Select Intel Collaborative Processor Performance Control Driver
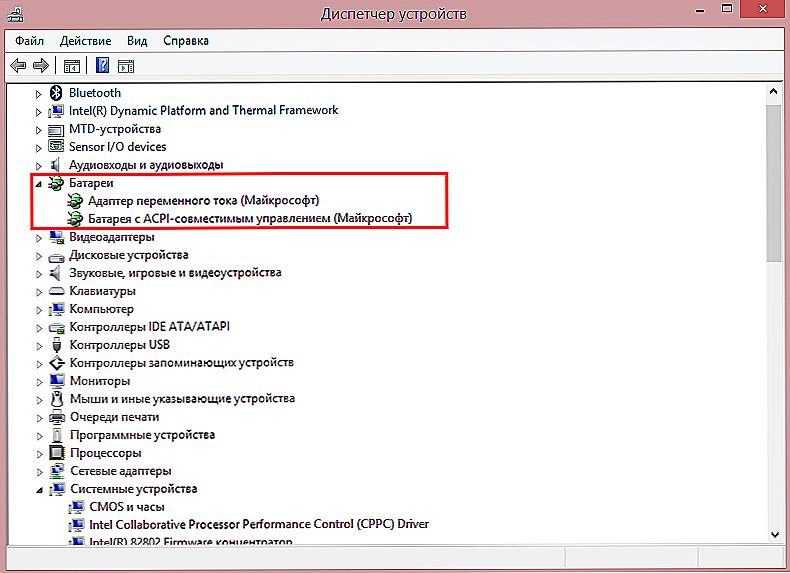Viewport: 790px width, 573px height. coord(259,524)
